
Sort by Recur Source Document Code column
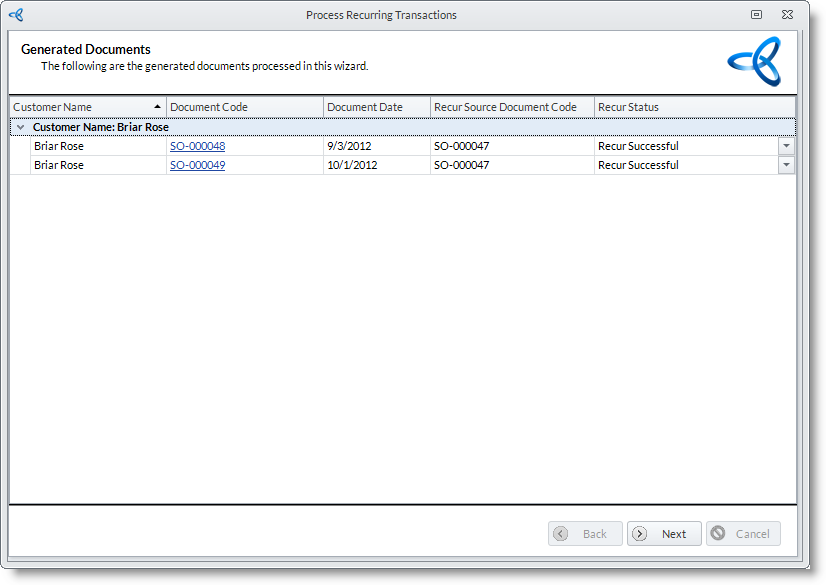click(513, 107)
